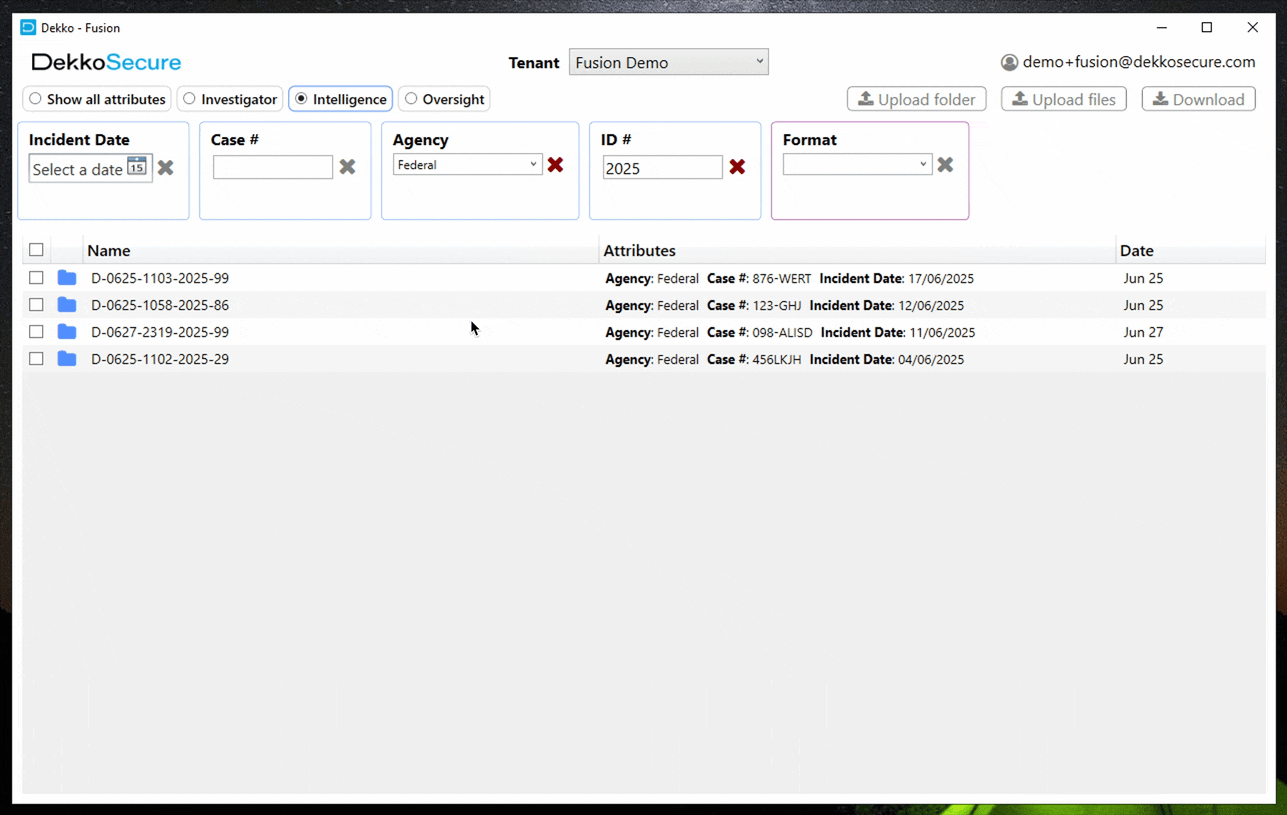Clear the Agency filter with red X

(x=556, y=165)
